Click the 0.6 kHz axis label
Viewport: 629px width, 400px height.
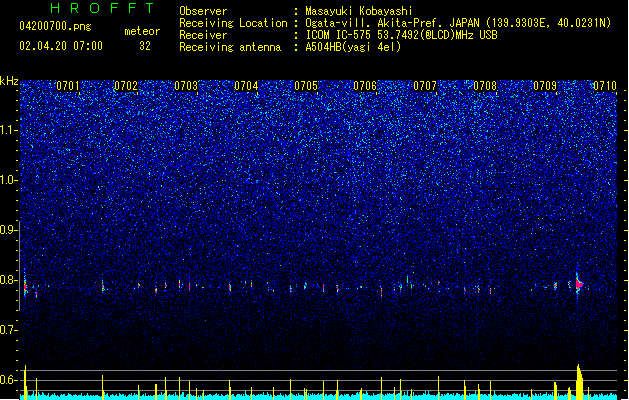[x=9, y=380]
